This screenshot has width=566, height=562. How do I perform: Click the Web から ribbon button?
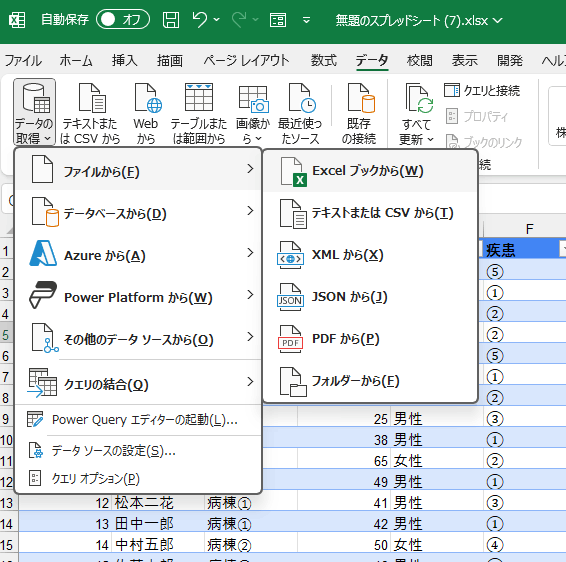146,113
